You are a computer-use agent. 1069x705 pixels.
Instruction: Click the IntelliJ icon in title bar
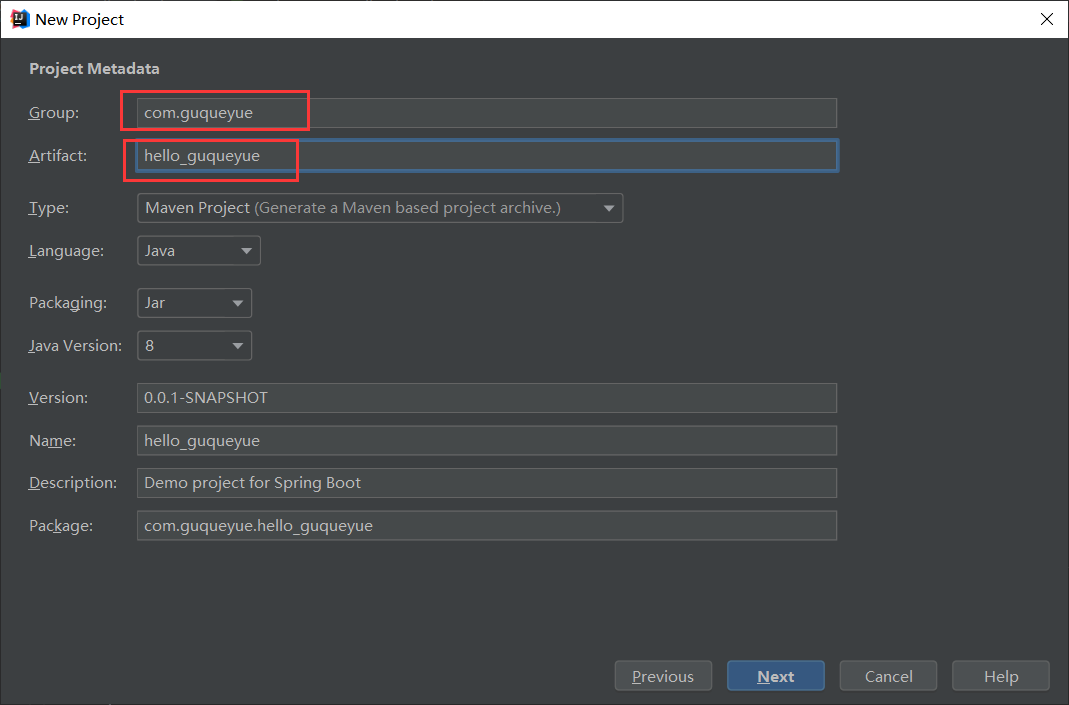[x=20, y=19]
